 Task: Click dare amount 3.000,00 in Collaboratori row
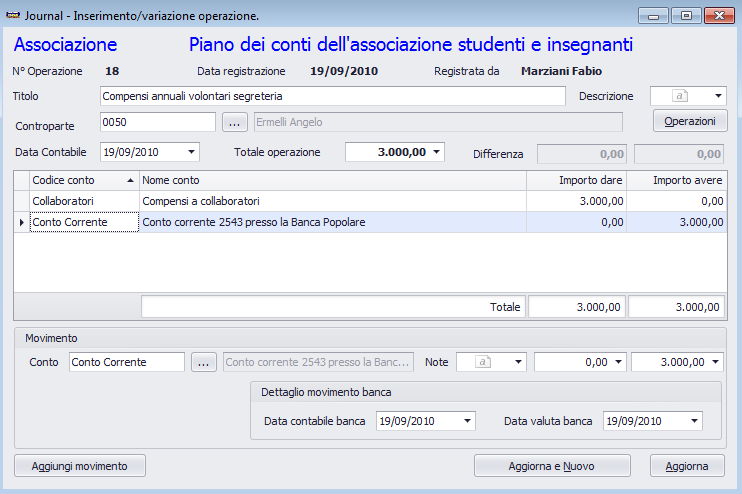pyautogui.click(x=576, y=201)
